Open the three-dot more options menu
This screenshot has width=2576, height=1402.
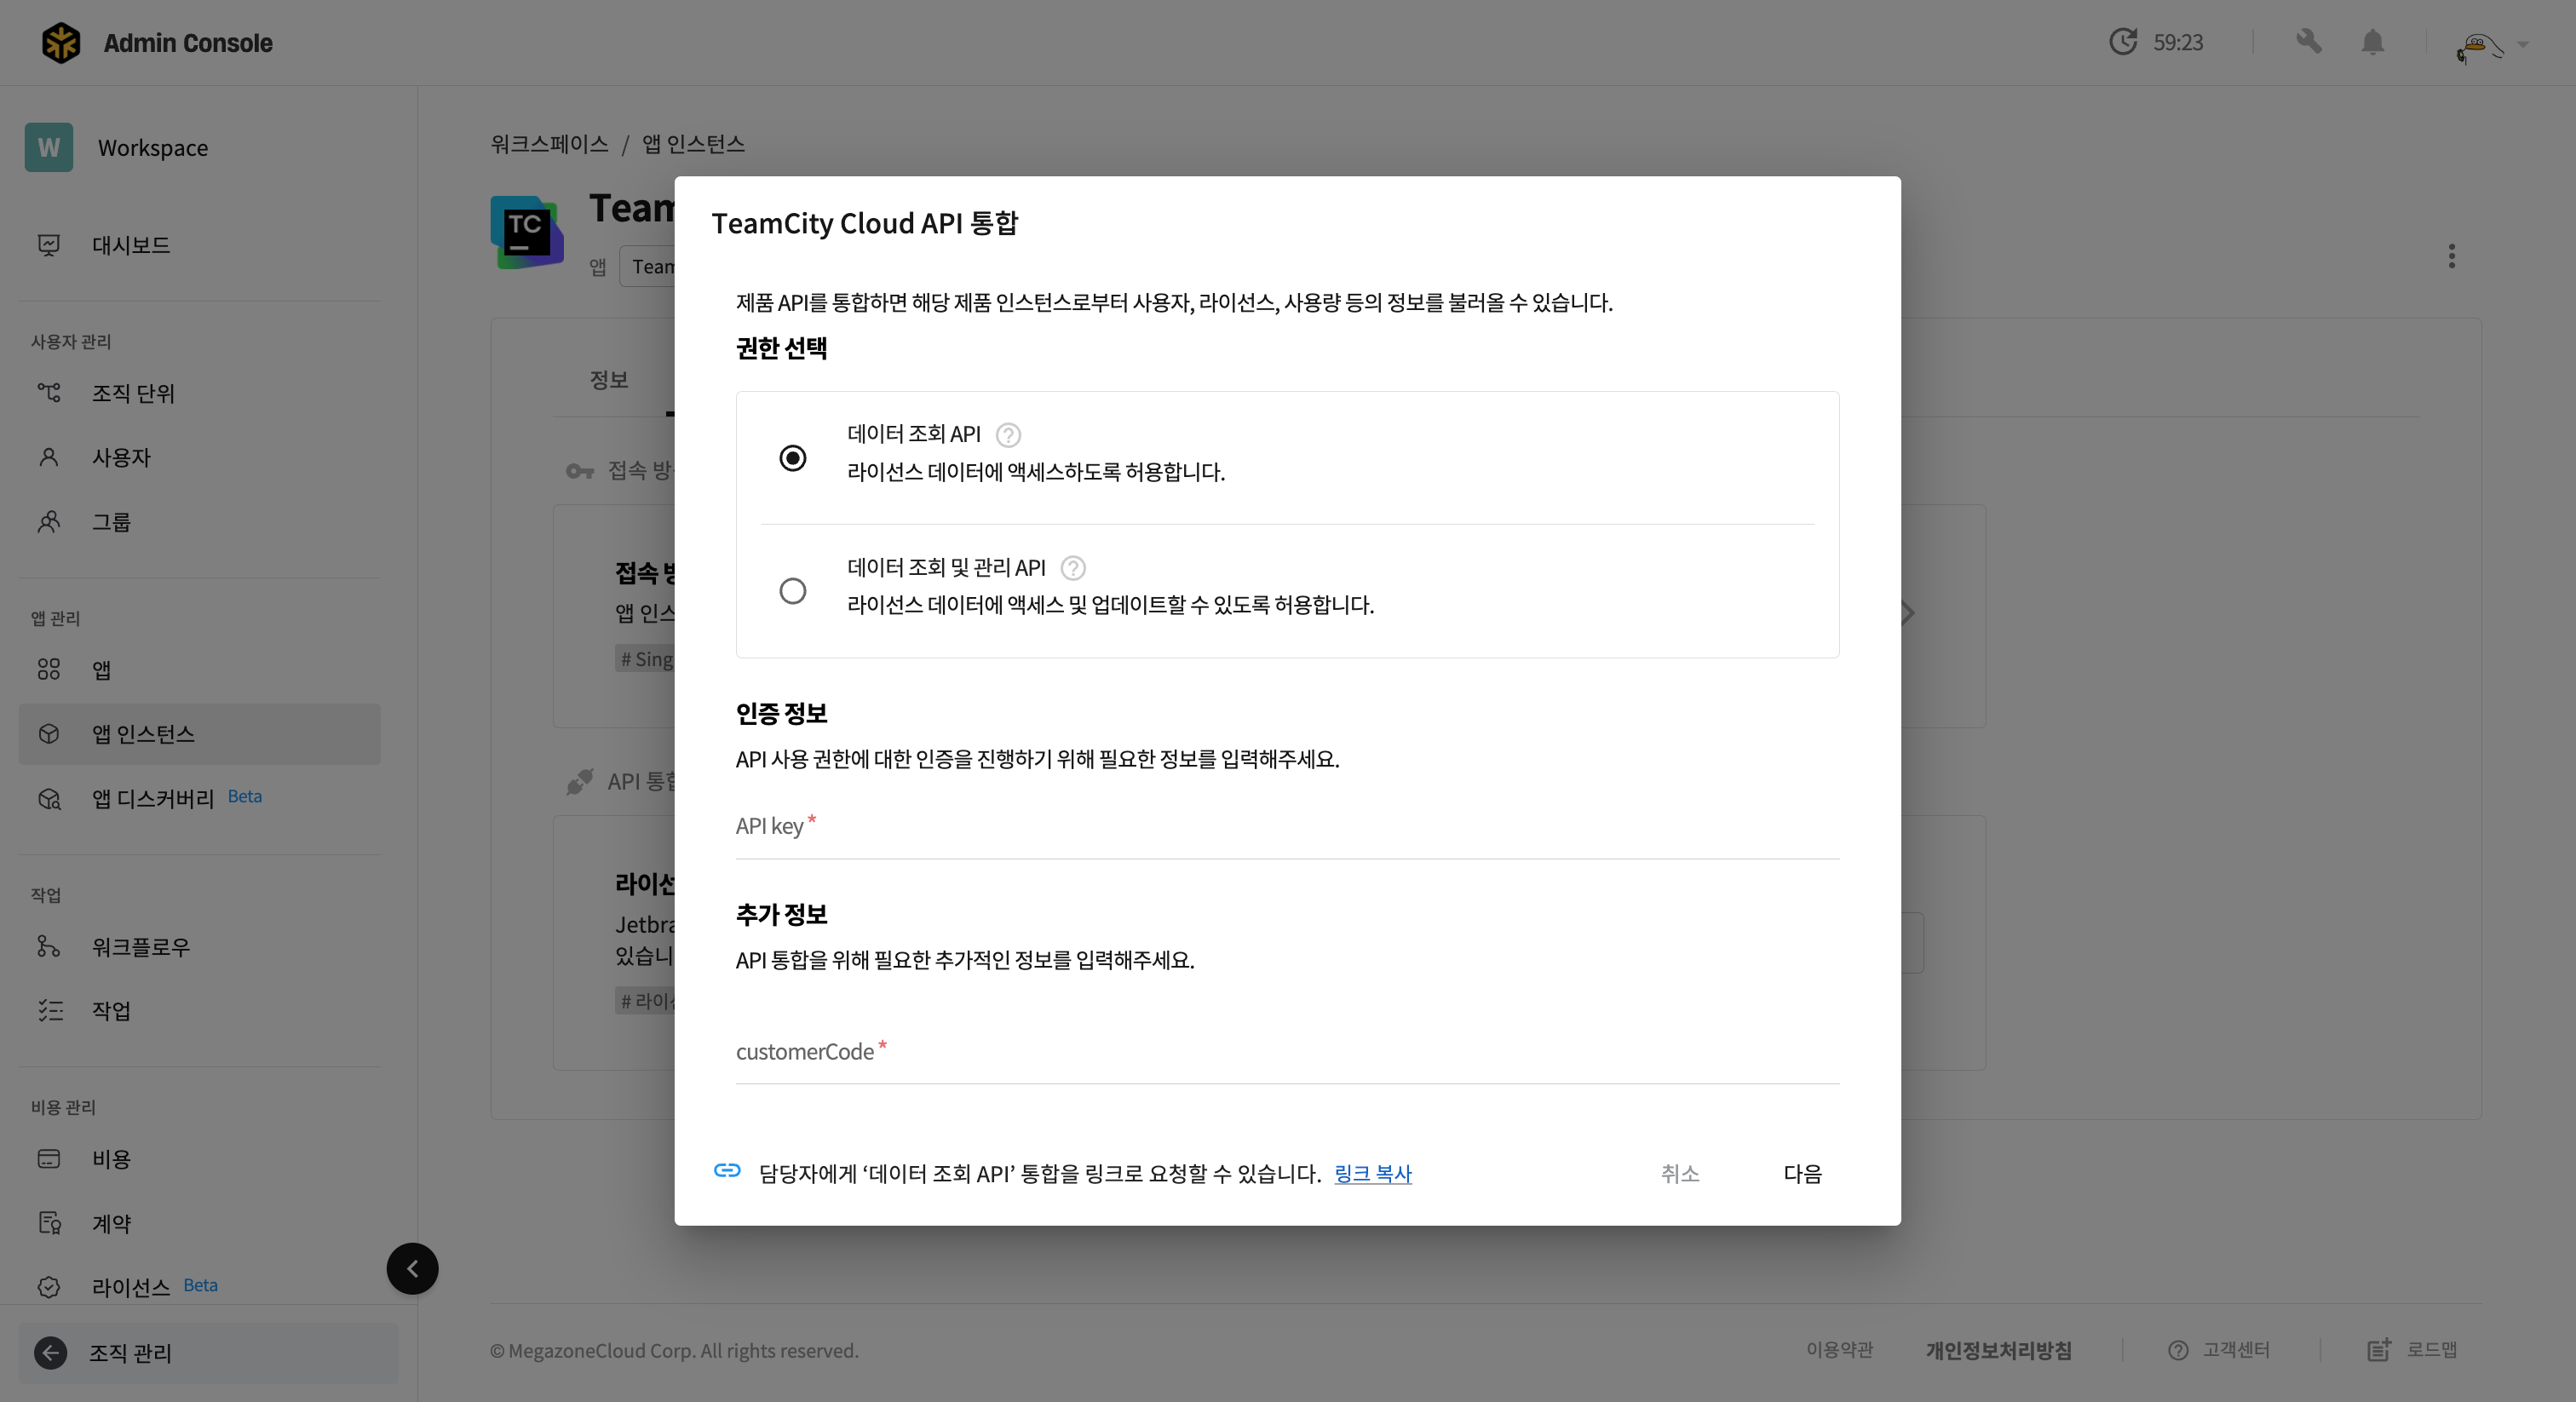coord(2451,256)
